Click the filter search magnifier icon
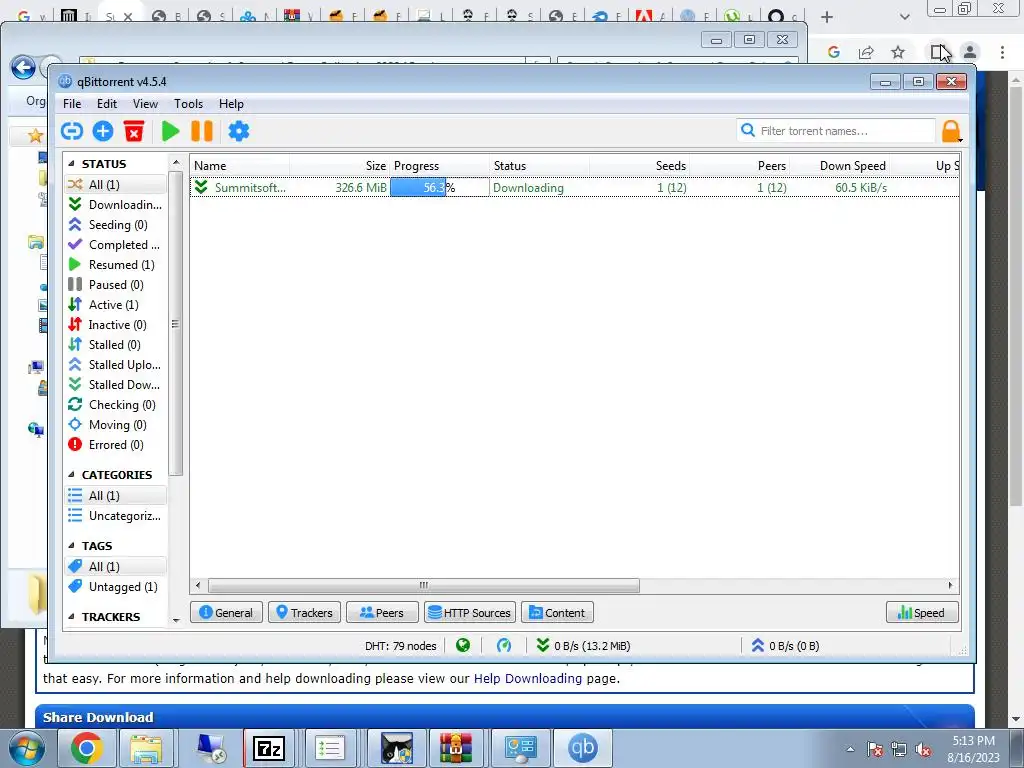Viewport: 1024px width, 768px height. (748, 131)
